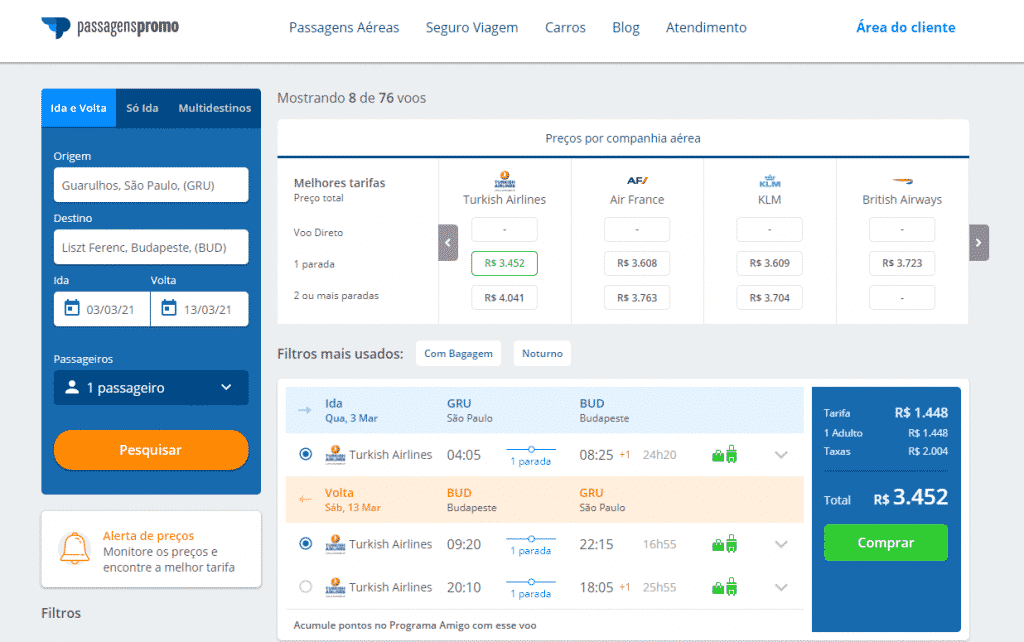Open the 1 passageiro dropdown
Image resolution: width=1024 pixels, height=642 pixels.
tap(150, 387)
